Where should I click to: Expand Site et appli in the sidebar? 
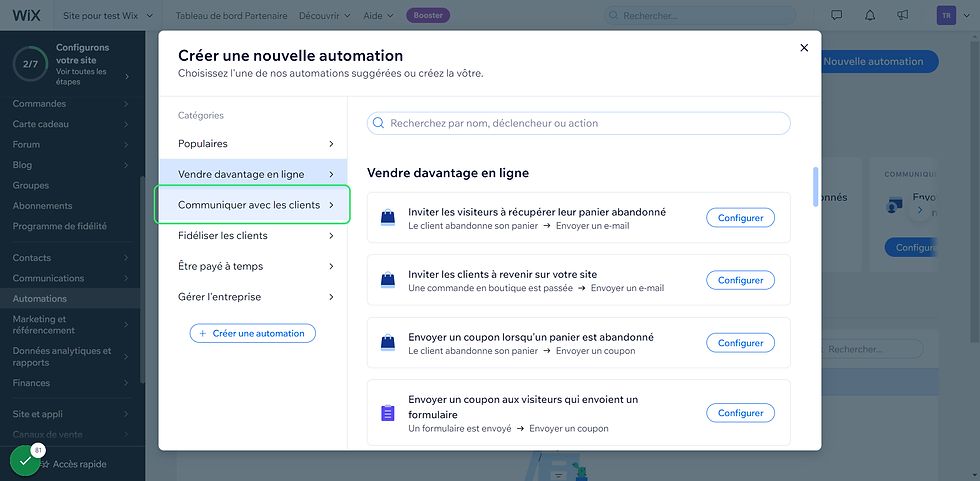click(x=71, y=414)
